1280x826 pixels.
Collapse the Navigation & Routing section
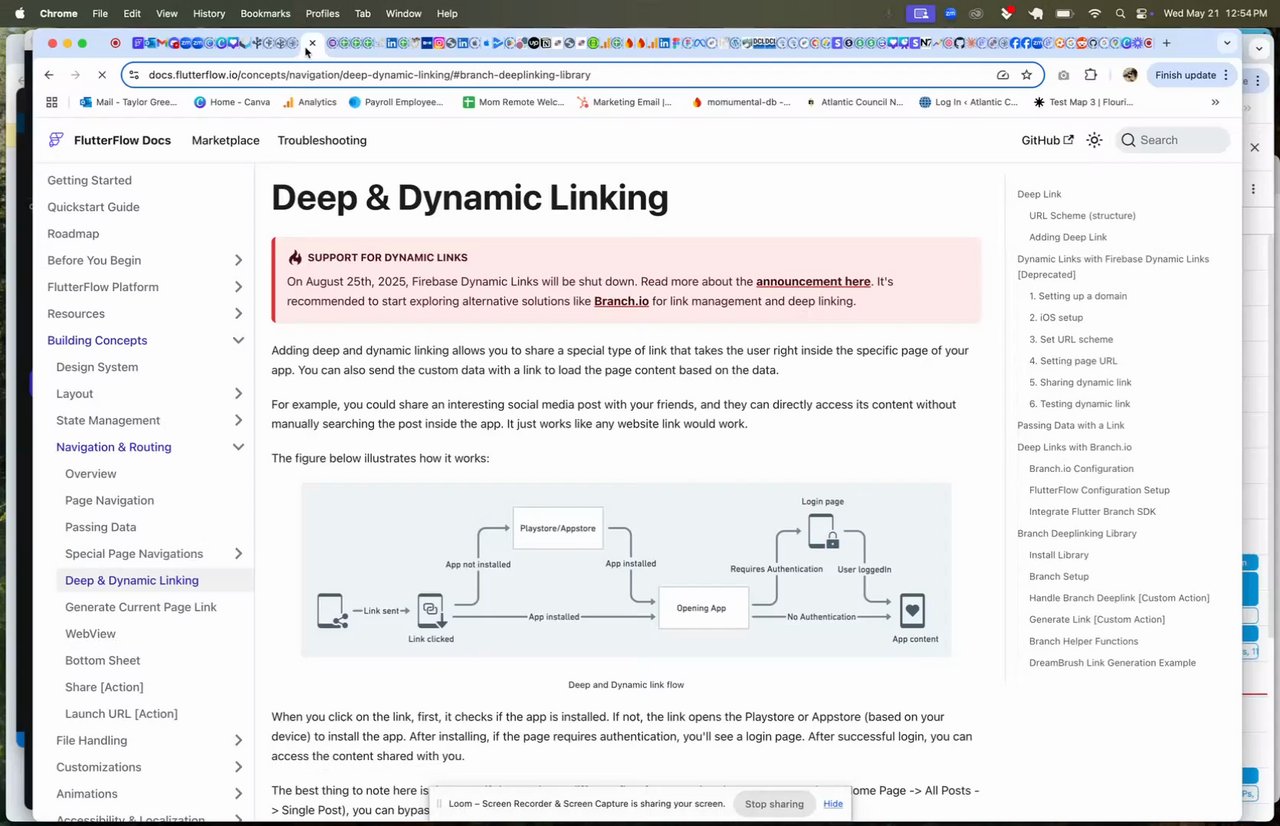click(238, 447)
